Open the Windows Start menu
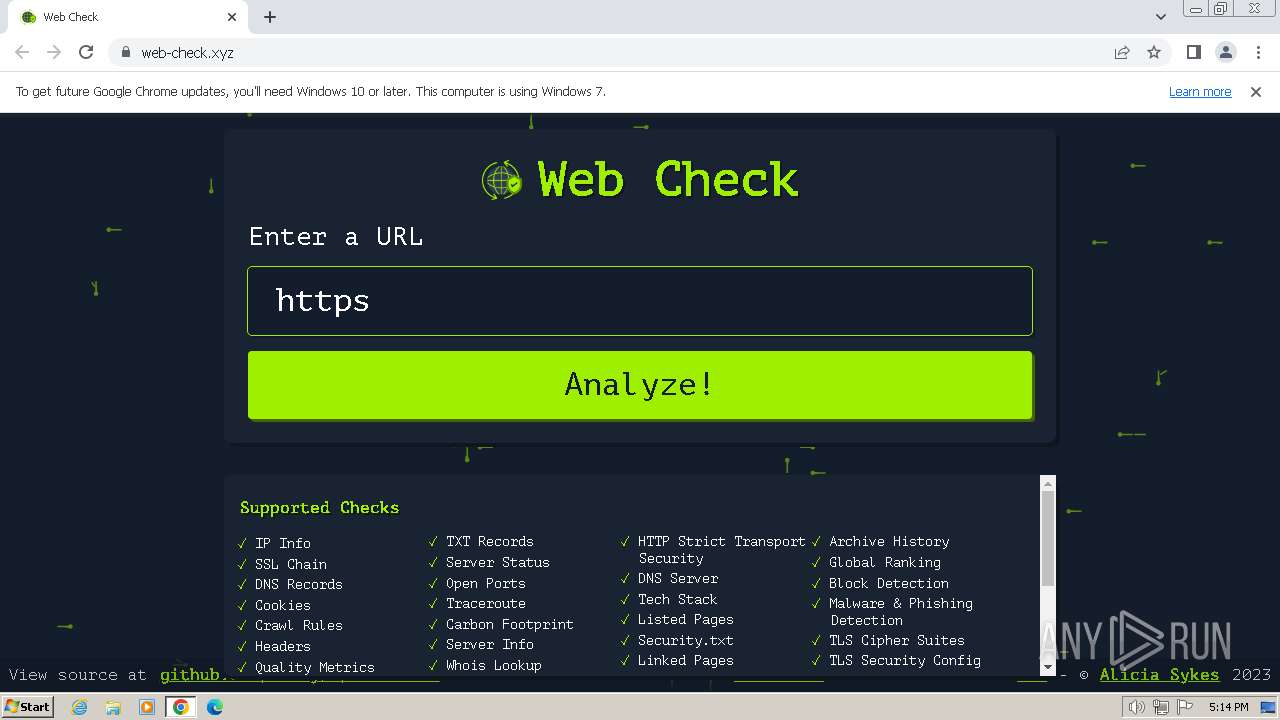The width and height of the screenshot is (1280, 720). pos(27,707)
